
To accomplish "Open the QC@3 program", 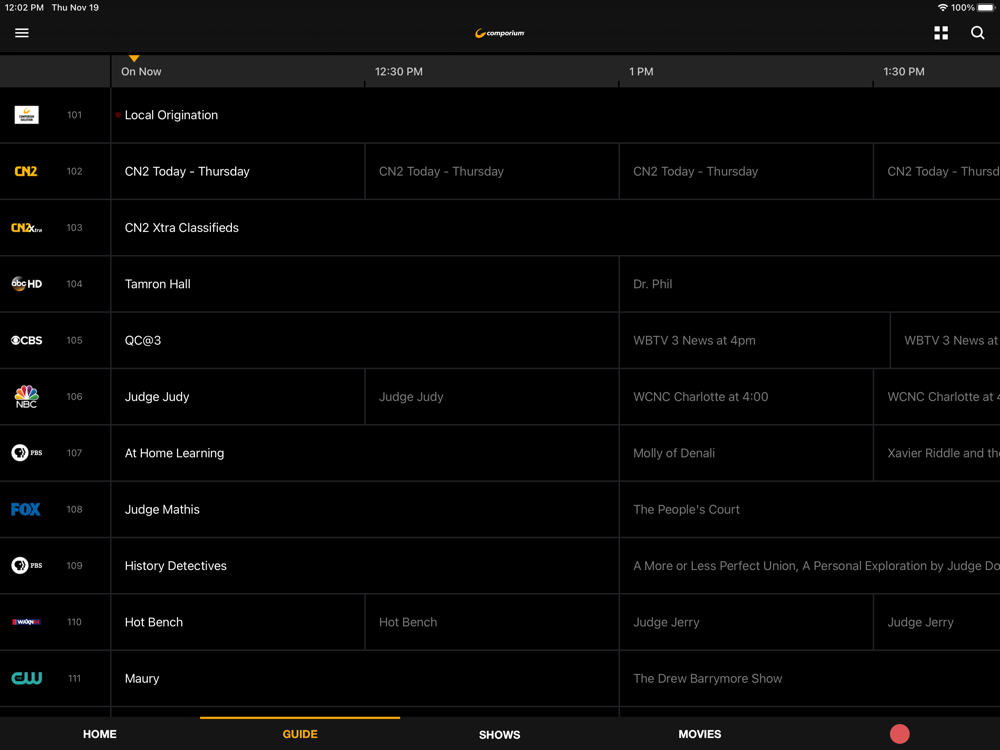I will [365, 340].
